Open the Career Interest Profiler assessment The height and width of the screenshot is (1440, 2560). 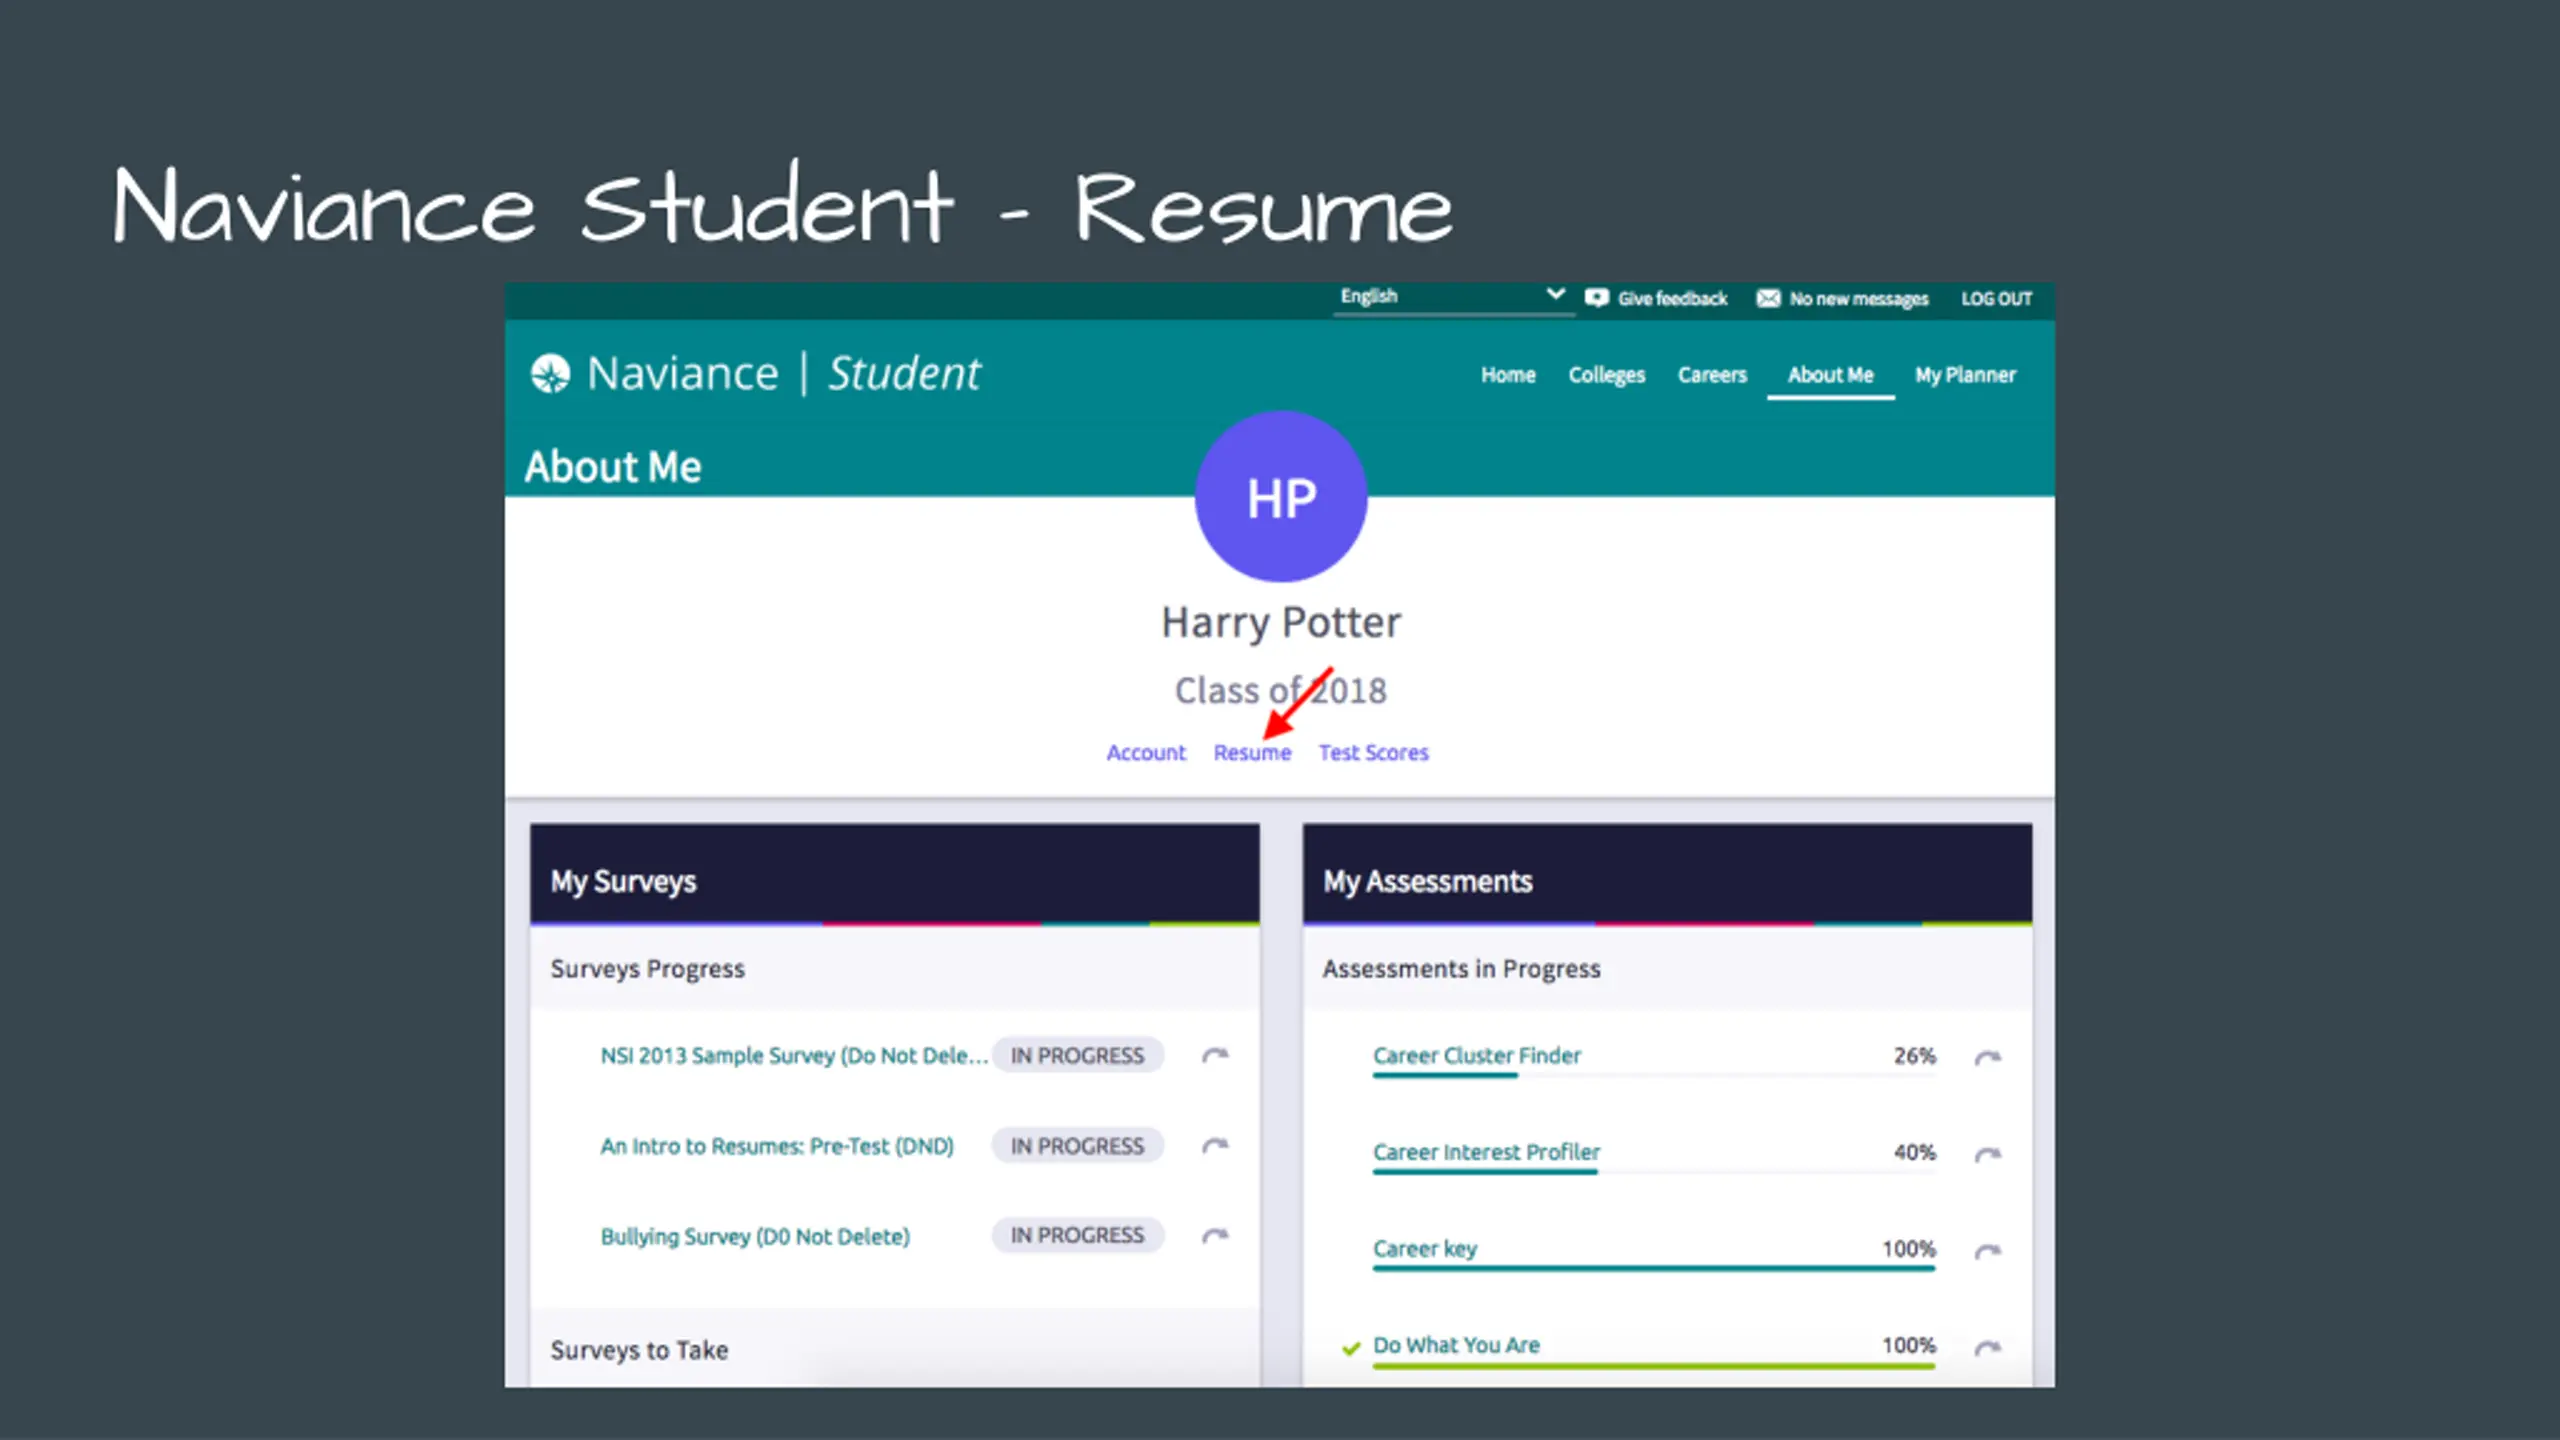coord(1486,1152)
